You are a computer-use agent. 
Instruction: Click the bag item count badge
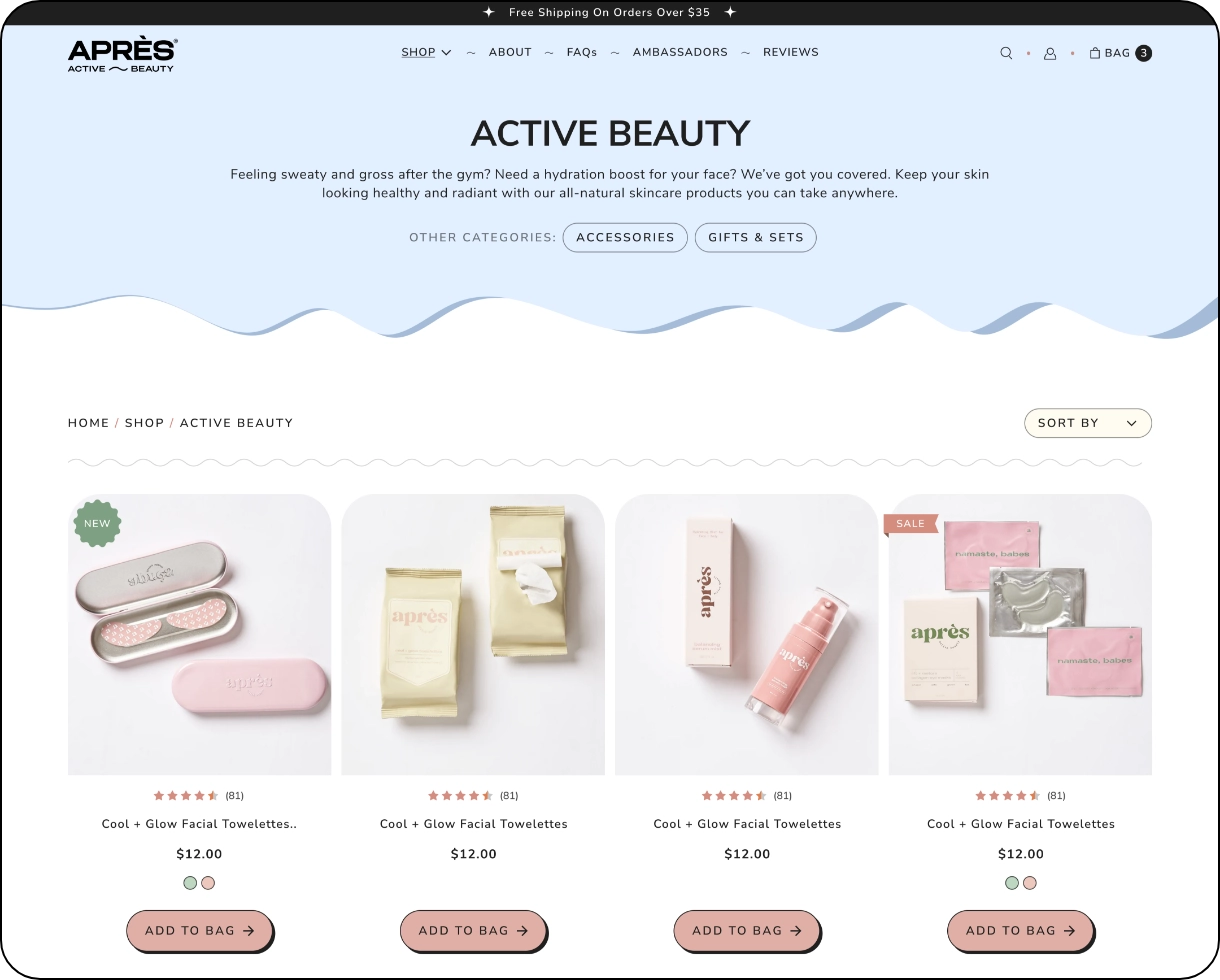click(x=1143, y=53)
